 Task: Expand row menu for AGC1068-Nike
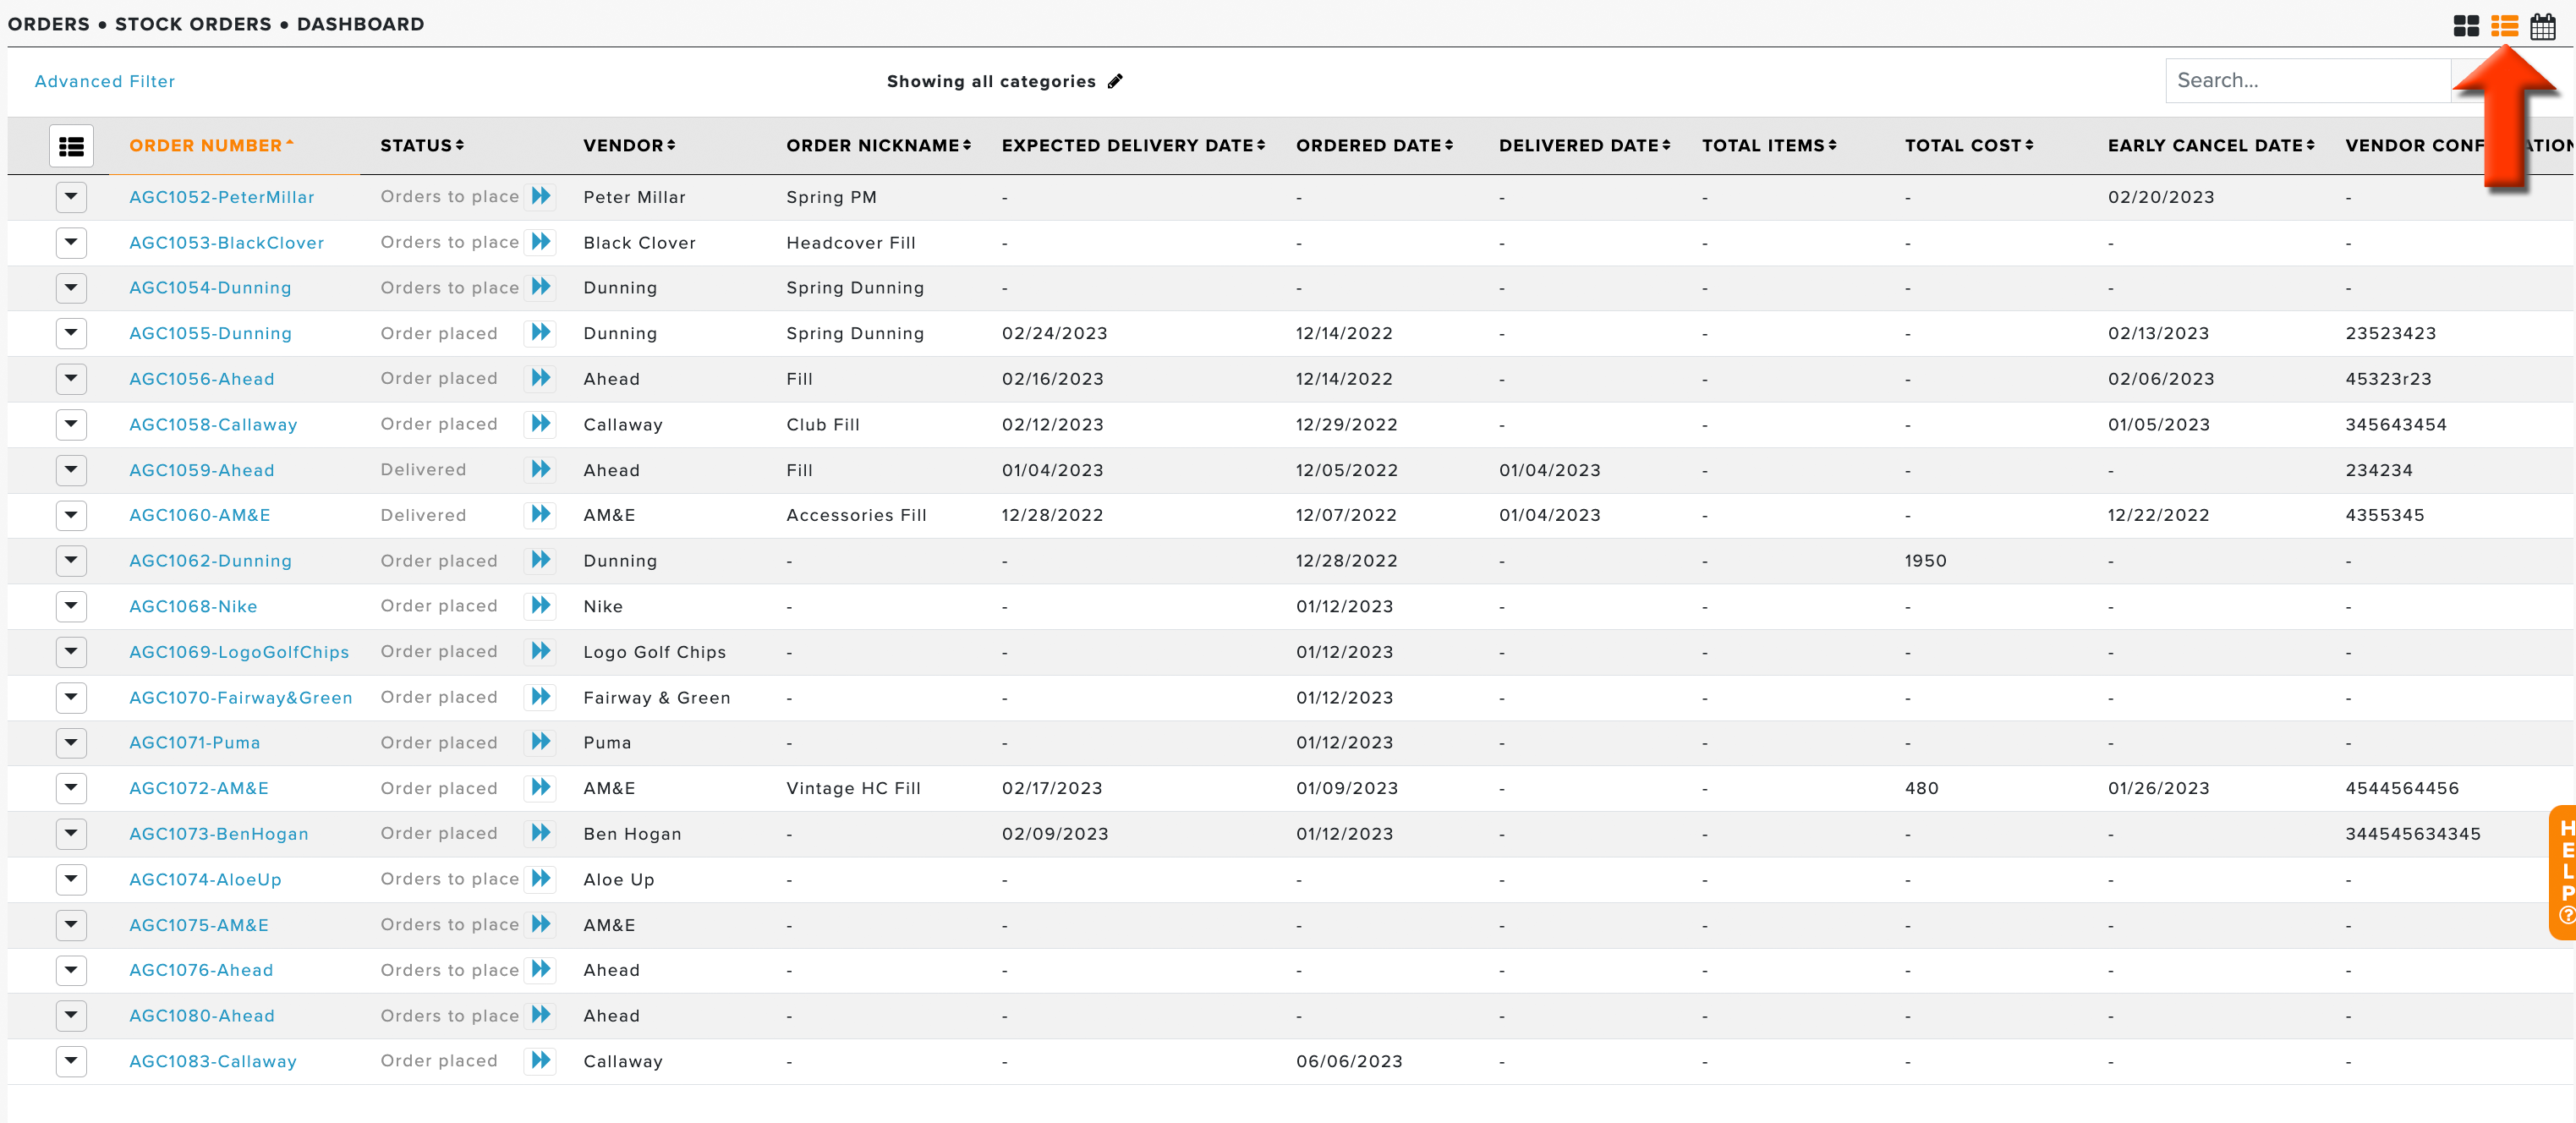[x=71, y=607]
